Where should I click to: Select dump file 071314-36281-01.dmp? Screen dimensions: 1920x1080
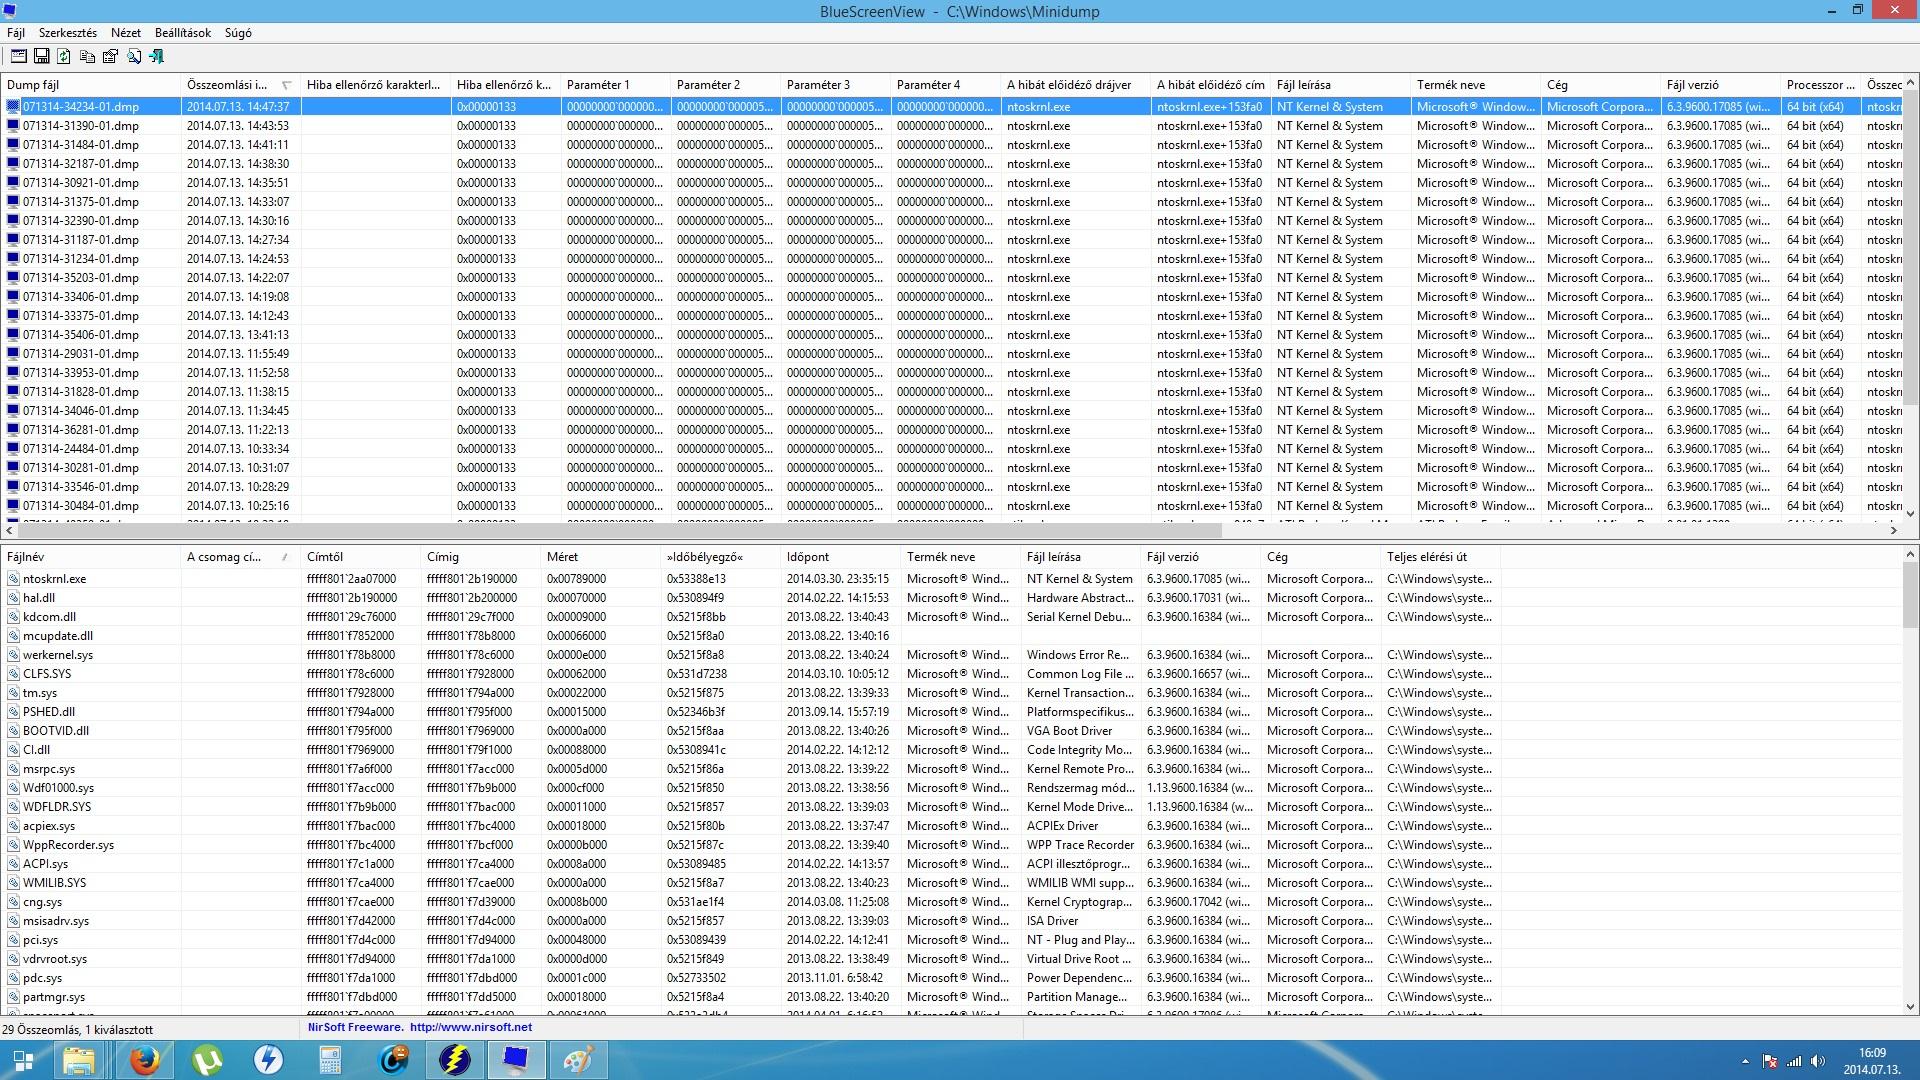tap(81, 430)
